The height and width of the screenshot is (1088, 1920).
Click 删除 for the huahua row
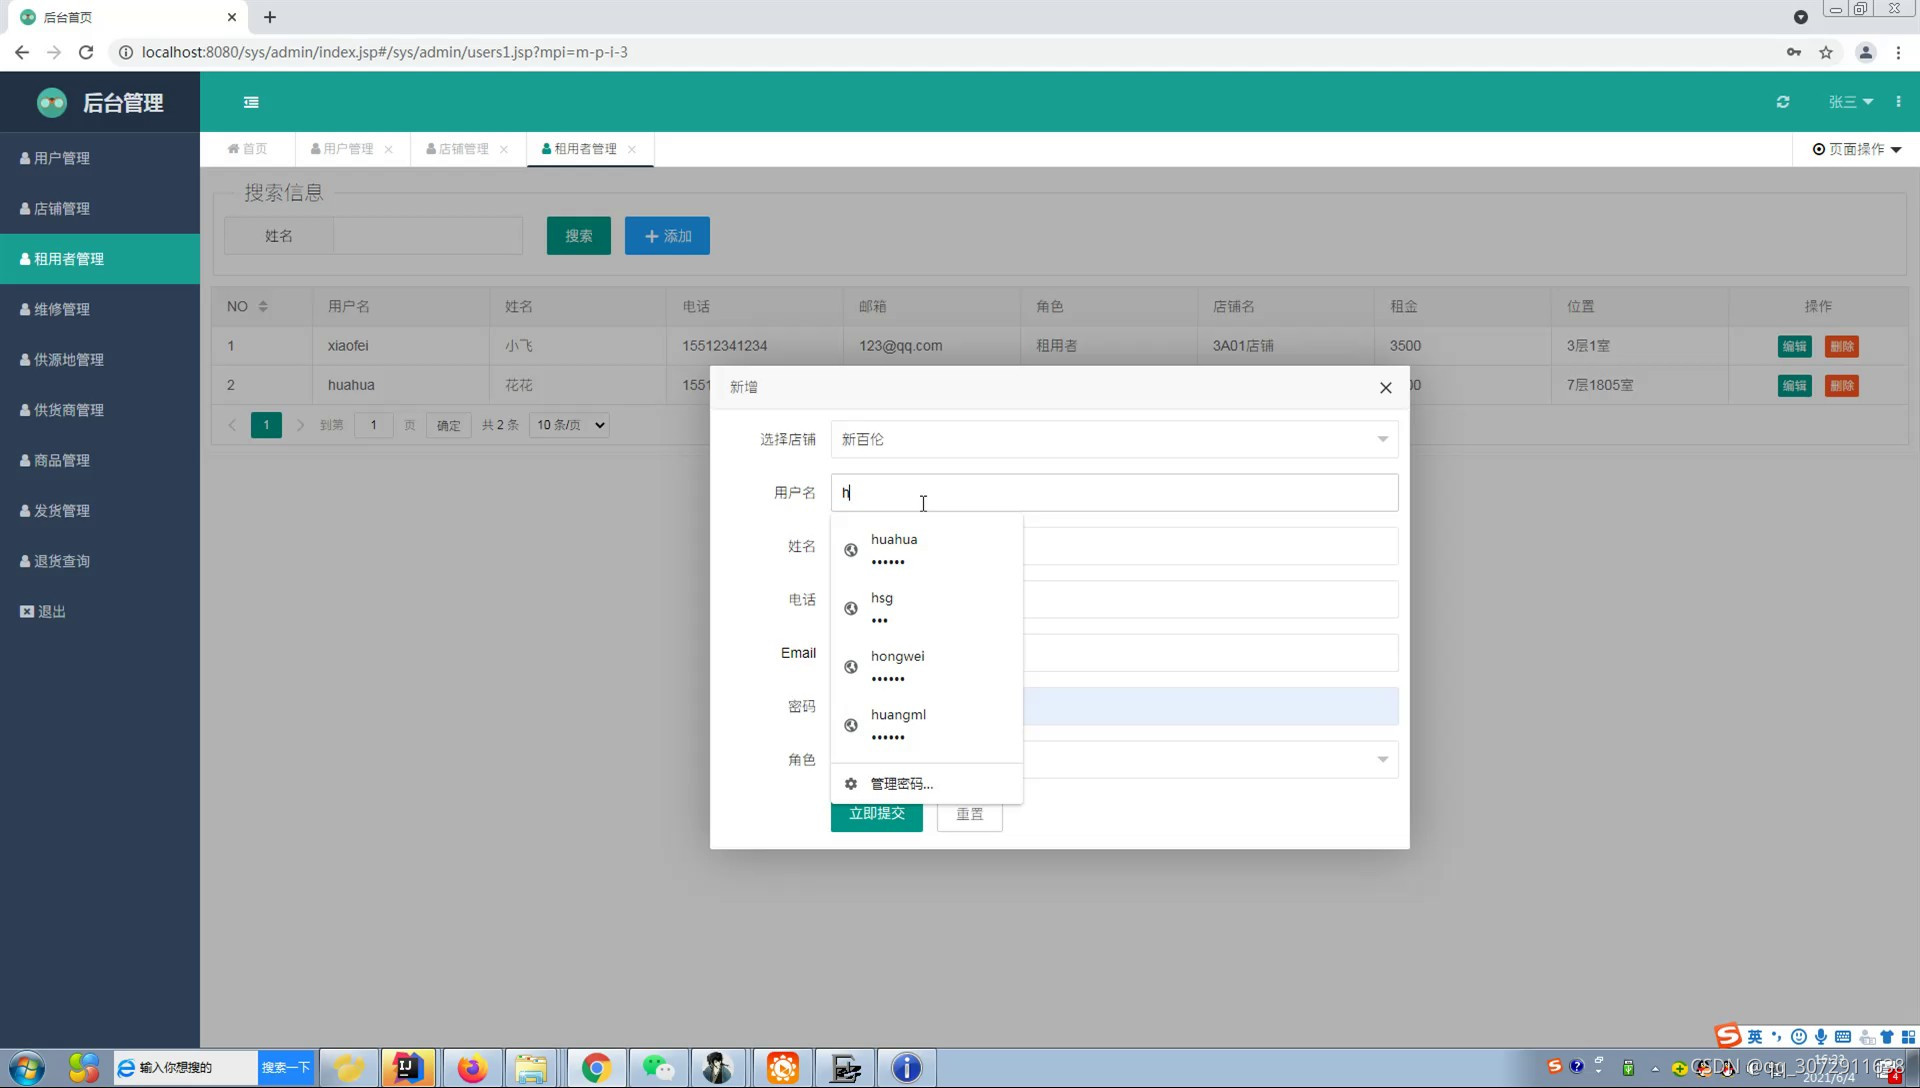(1842, 385)
